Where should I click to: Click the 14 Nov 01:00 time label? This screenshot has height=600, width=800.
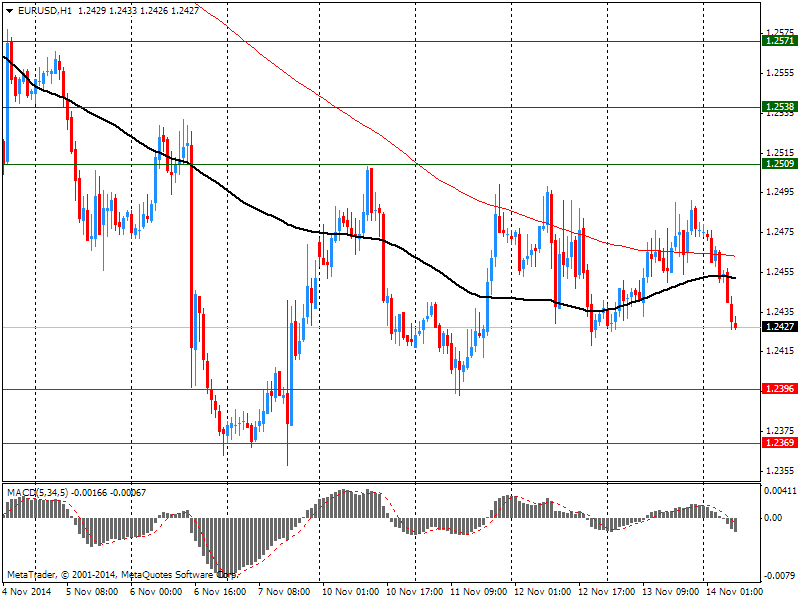click(734, 591)
